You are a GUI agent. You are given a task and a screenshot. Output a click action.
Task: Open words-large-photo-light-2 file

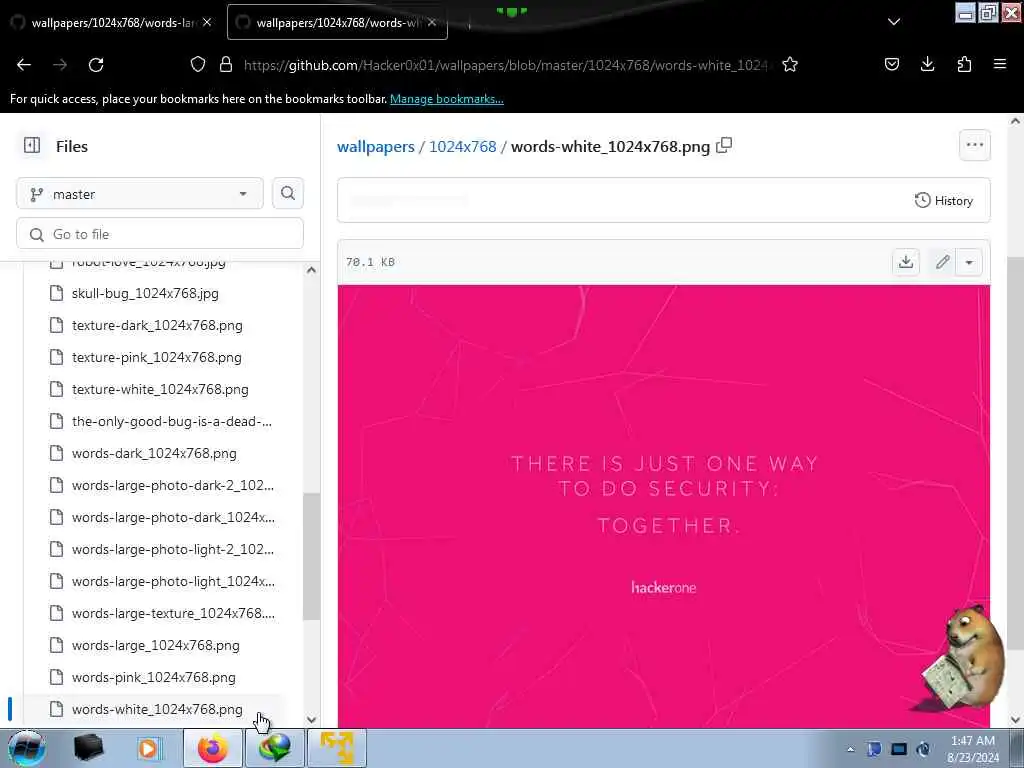pos(172,549)
